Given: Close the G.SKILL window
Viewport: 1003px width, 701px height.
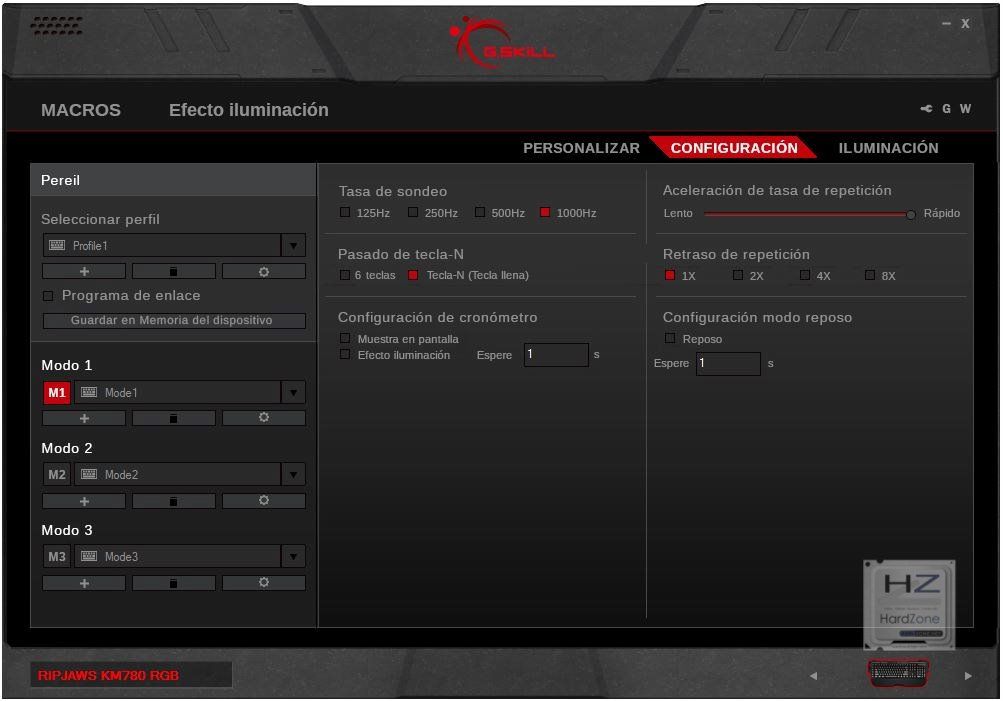Looking at the screenshot, I should 965,24.
